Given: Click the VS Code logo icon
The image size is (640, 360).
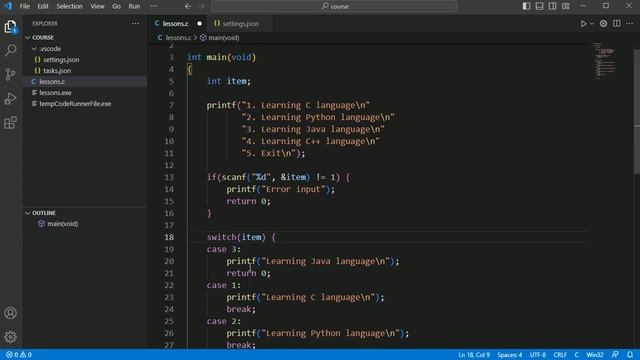Looking at the screenshot, I should click(x=8, y=6).
